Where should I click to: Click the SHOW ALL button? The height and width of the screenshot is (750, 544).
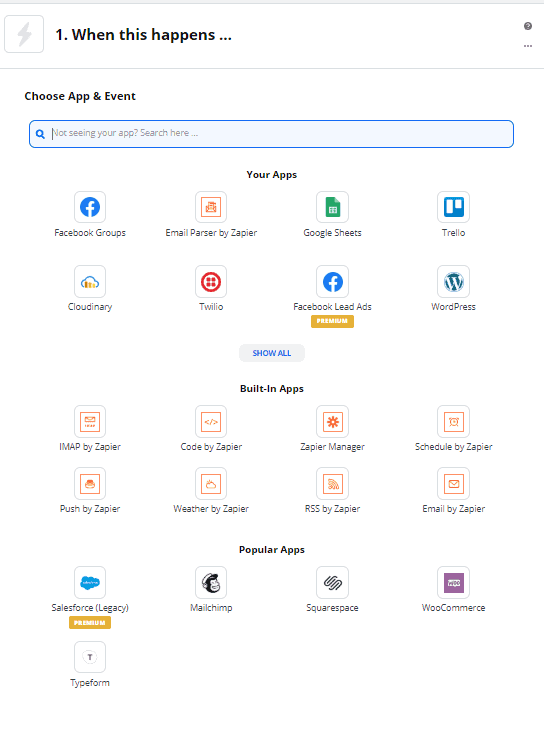tap(272, 353)
